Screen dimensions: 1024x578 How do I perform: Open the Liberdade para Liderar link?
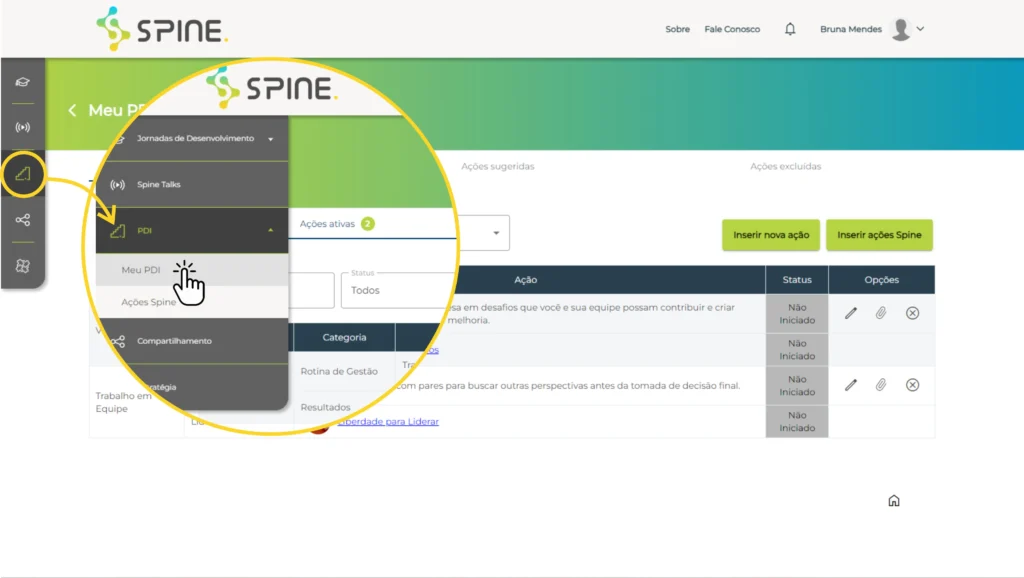(x=388, y=421)
